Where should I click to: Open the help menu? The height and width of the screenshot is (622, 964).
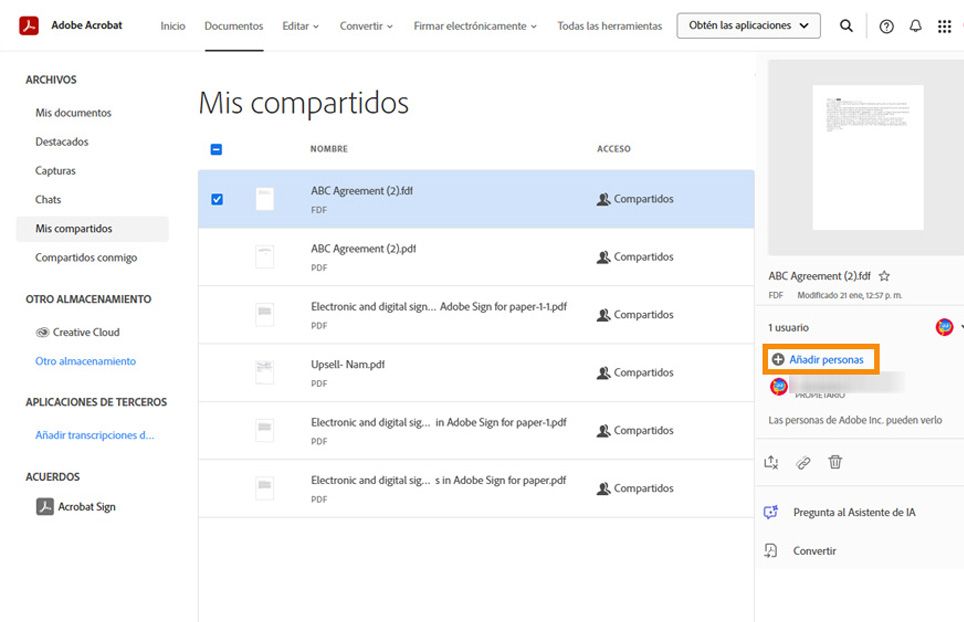(x=886, y=25)
